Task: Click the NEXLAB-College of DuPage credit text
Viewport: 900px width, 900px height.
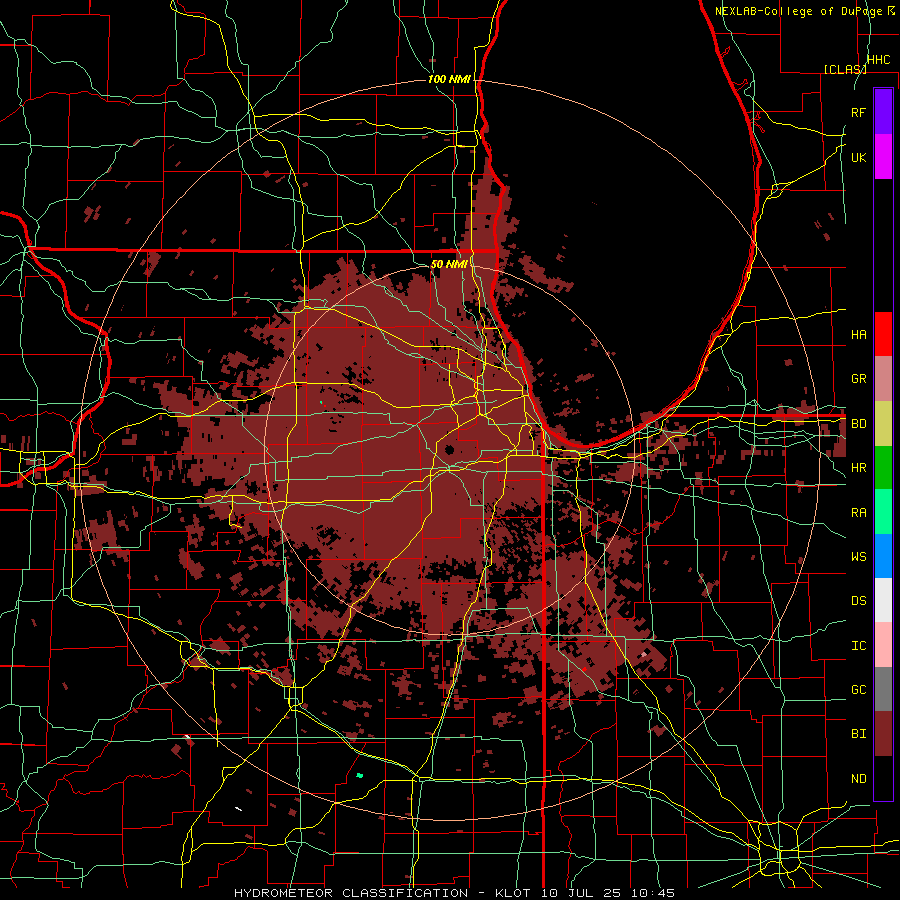Action: click(798, 11)
